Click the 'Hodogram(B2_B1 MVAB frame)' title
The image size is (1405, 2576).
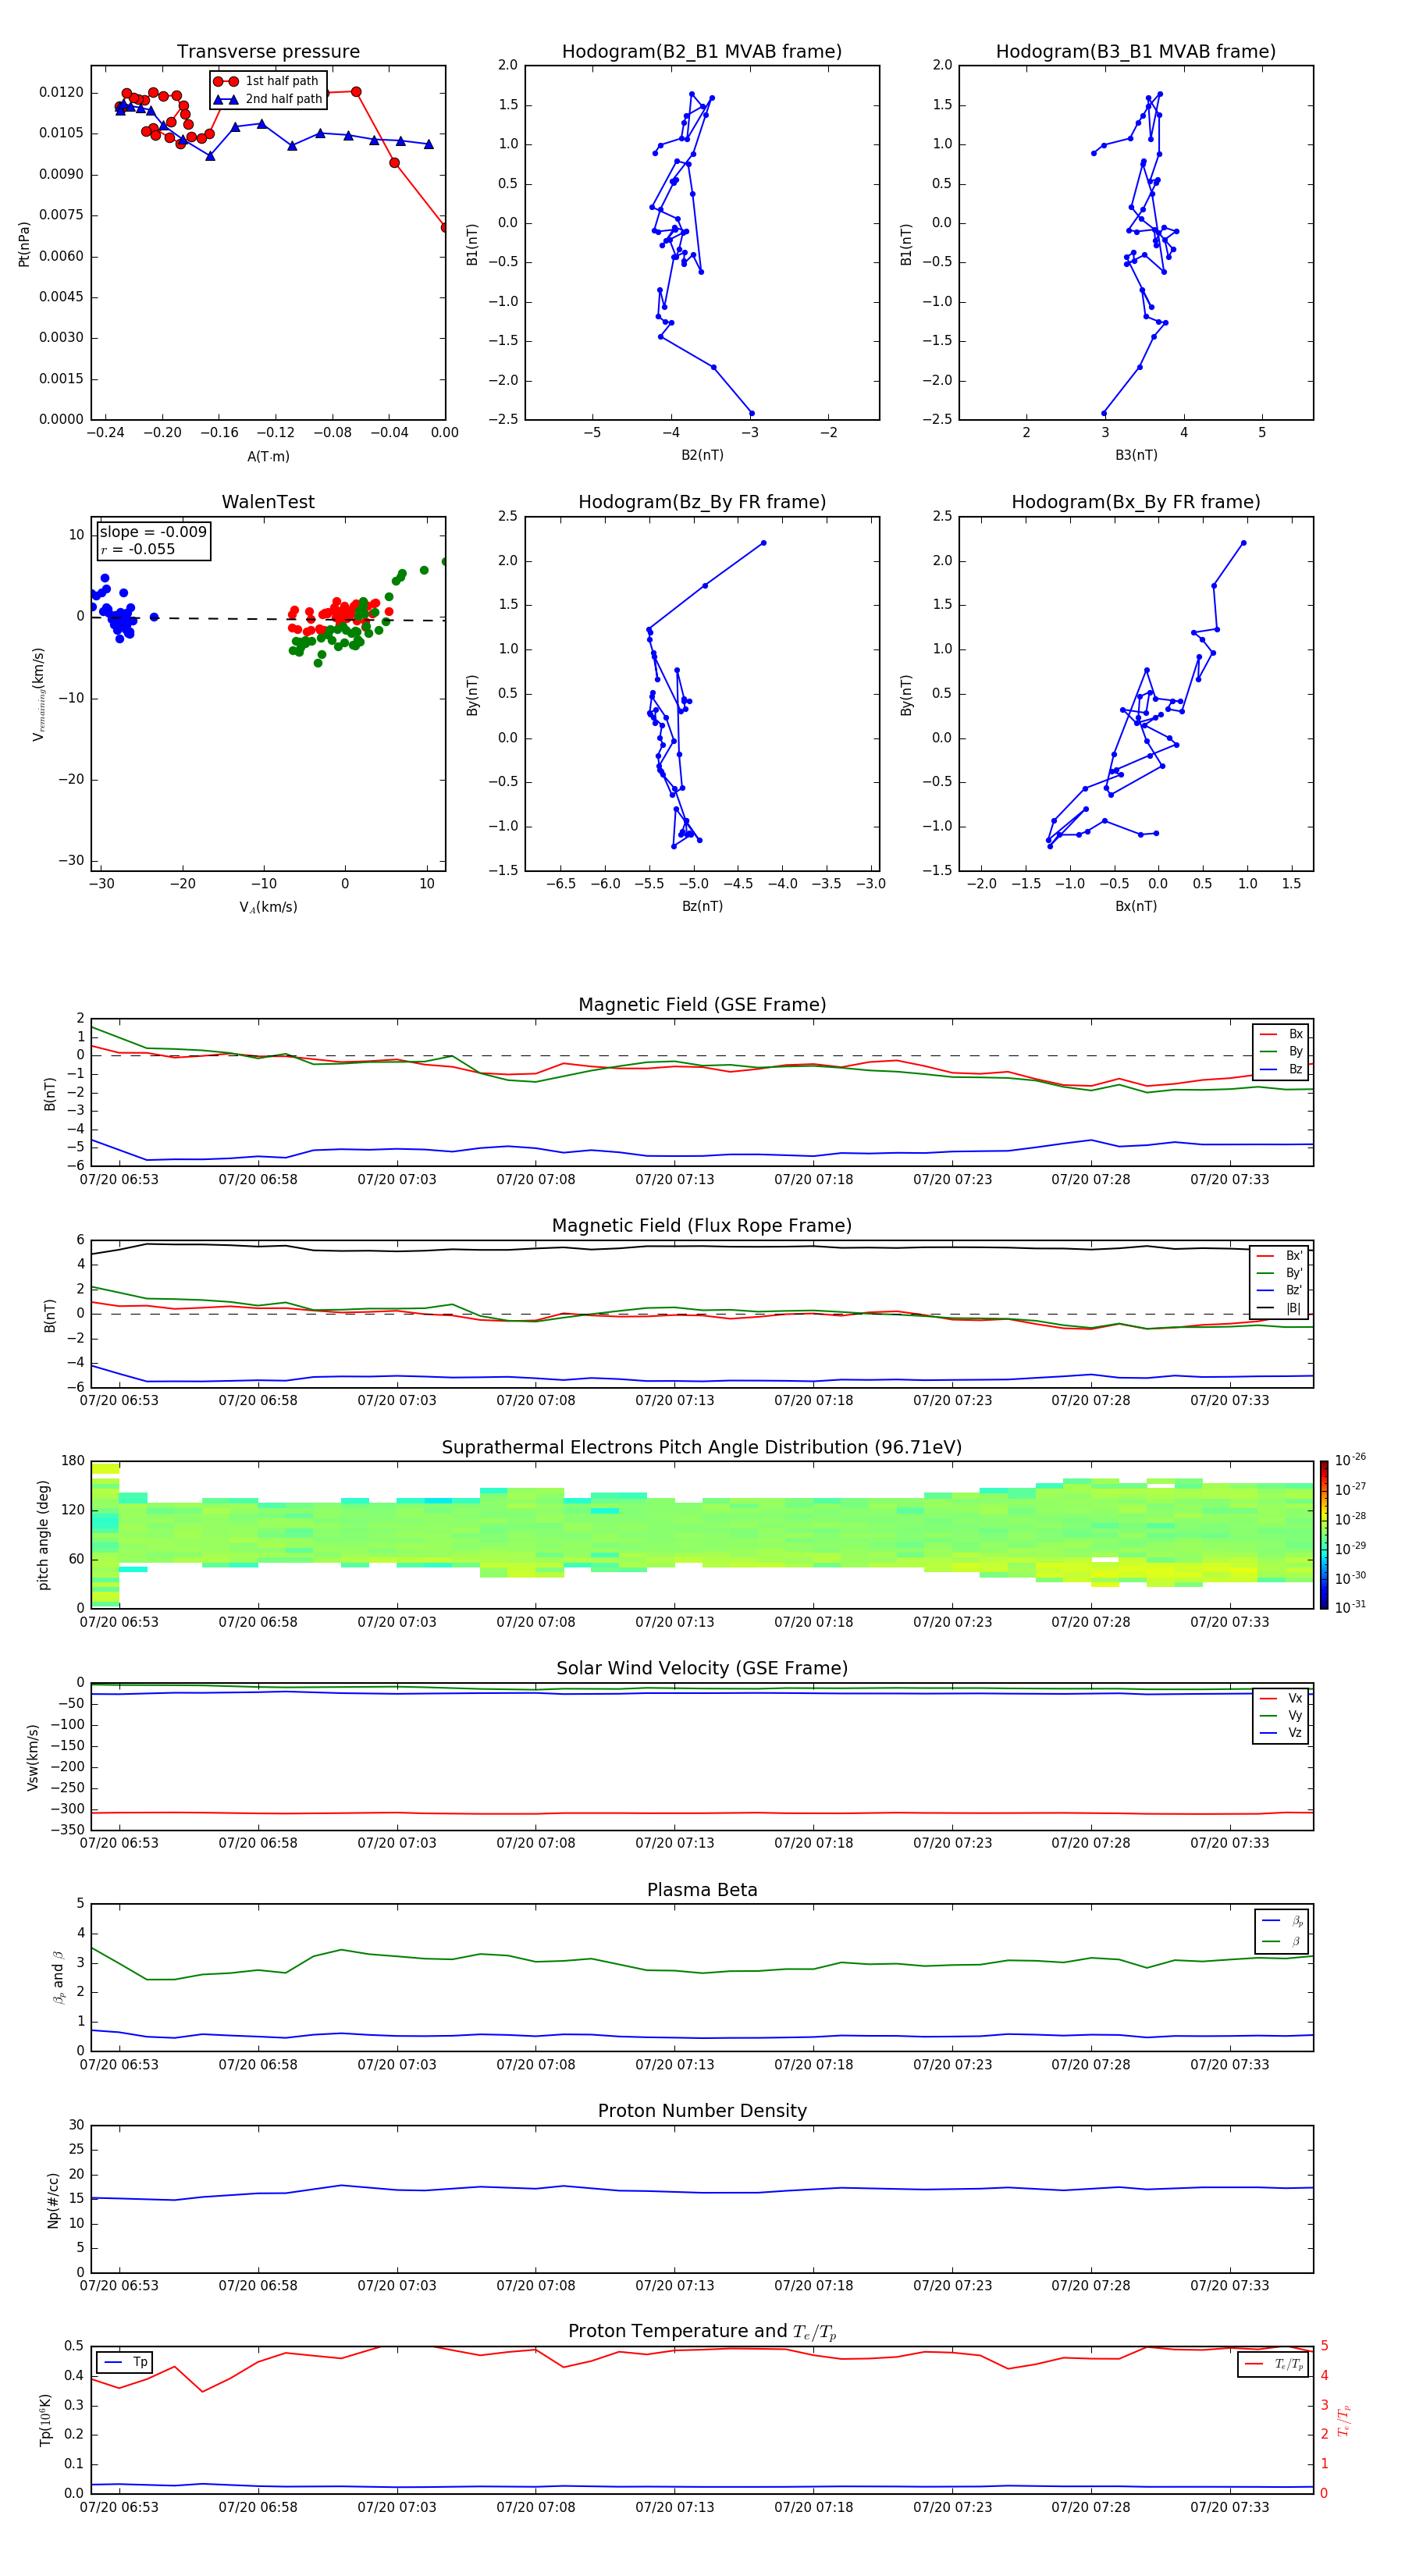coord(701,52)
